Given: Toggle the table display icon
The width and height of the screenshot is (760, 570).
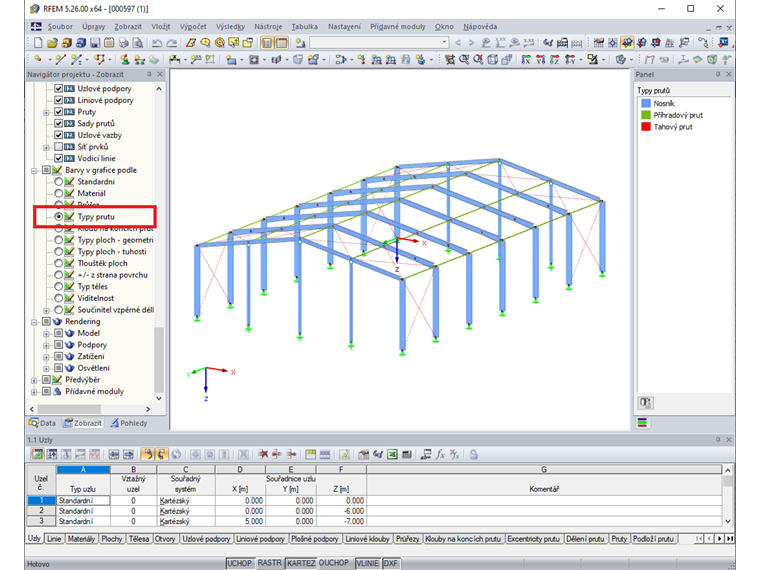Looking at the screenshot, I should [282, 43].
